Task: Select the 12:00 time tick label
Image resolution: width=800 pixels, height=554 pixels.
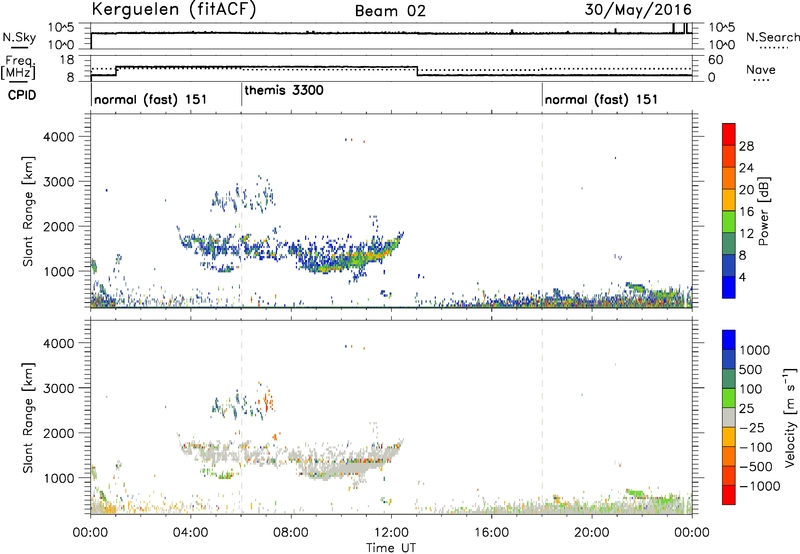Action: (391, 533)
